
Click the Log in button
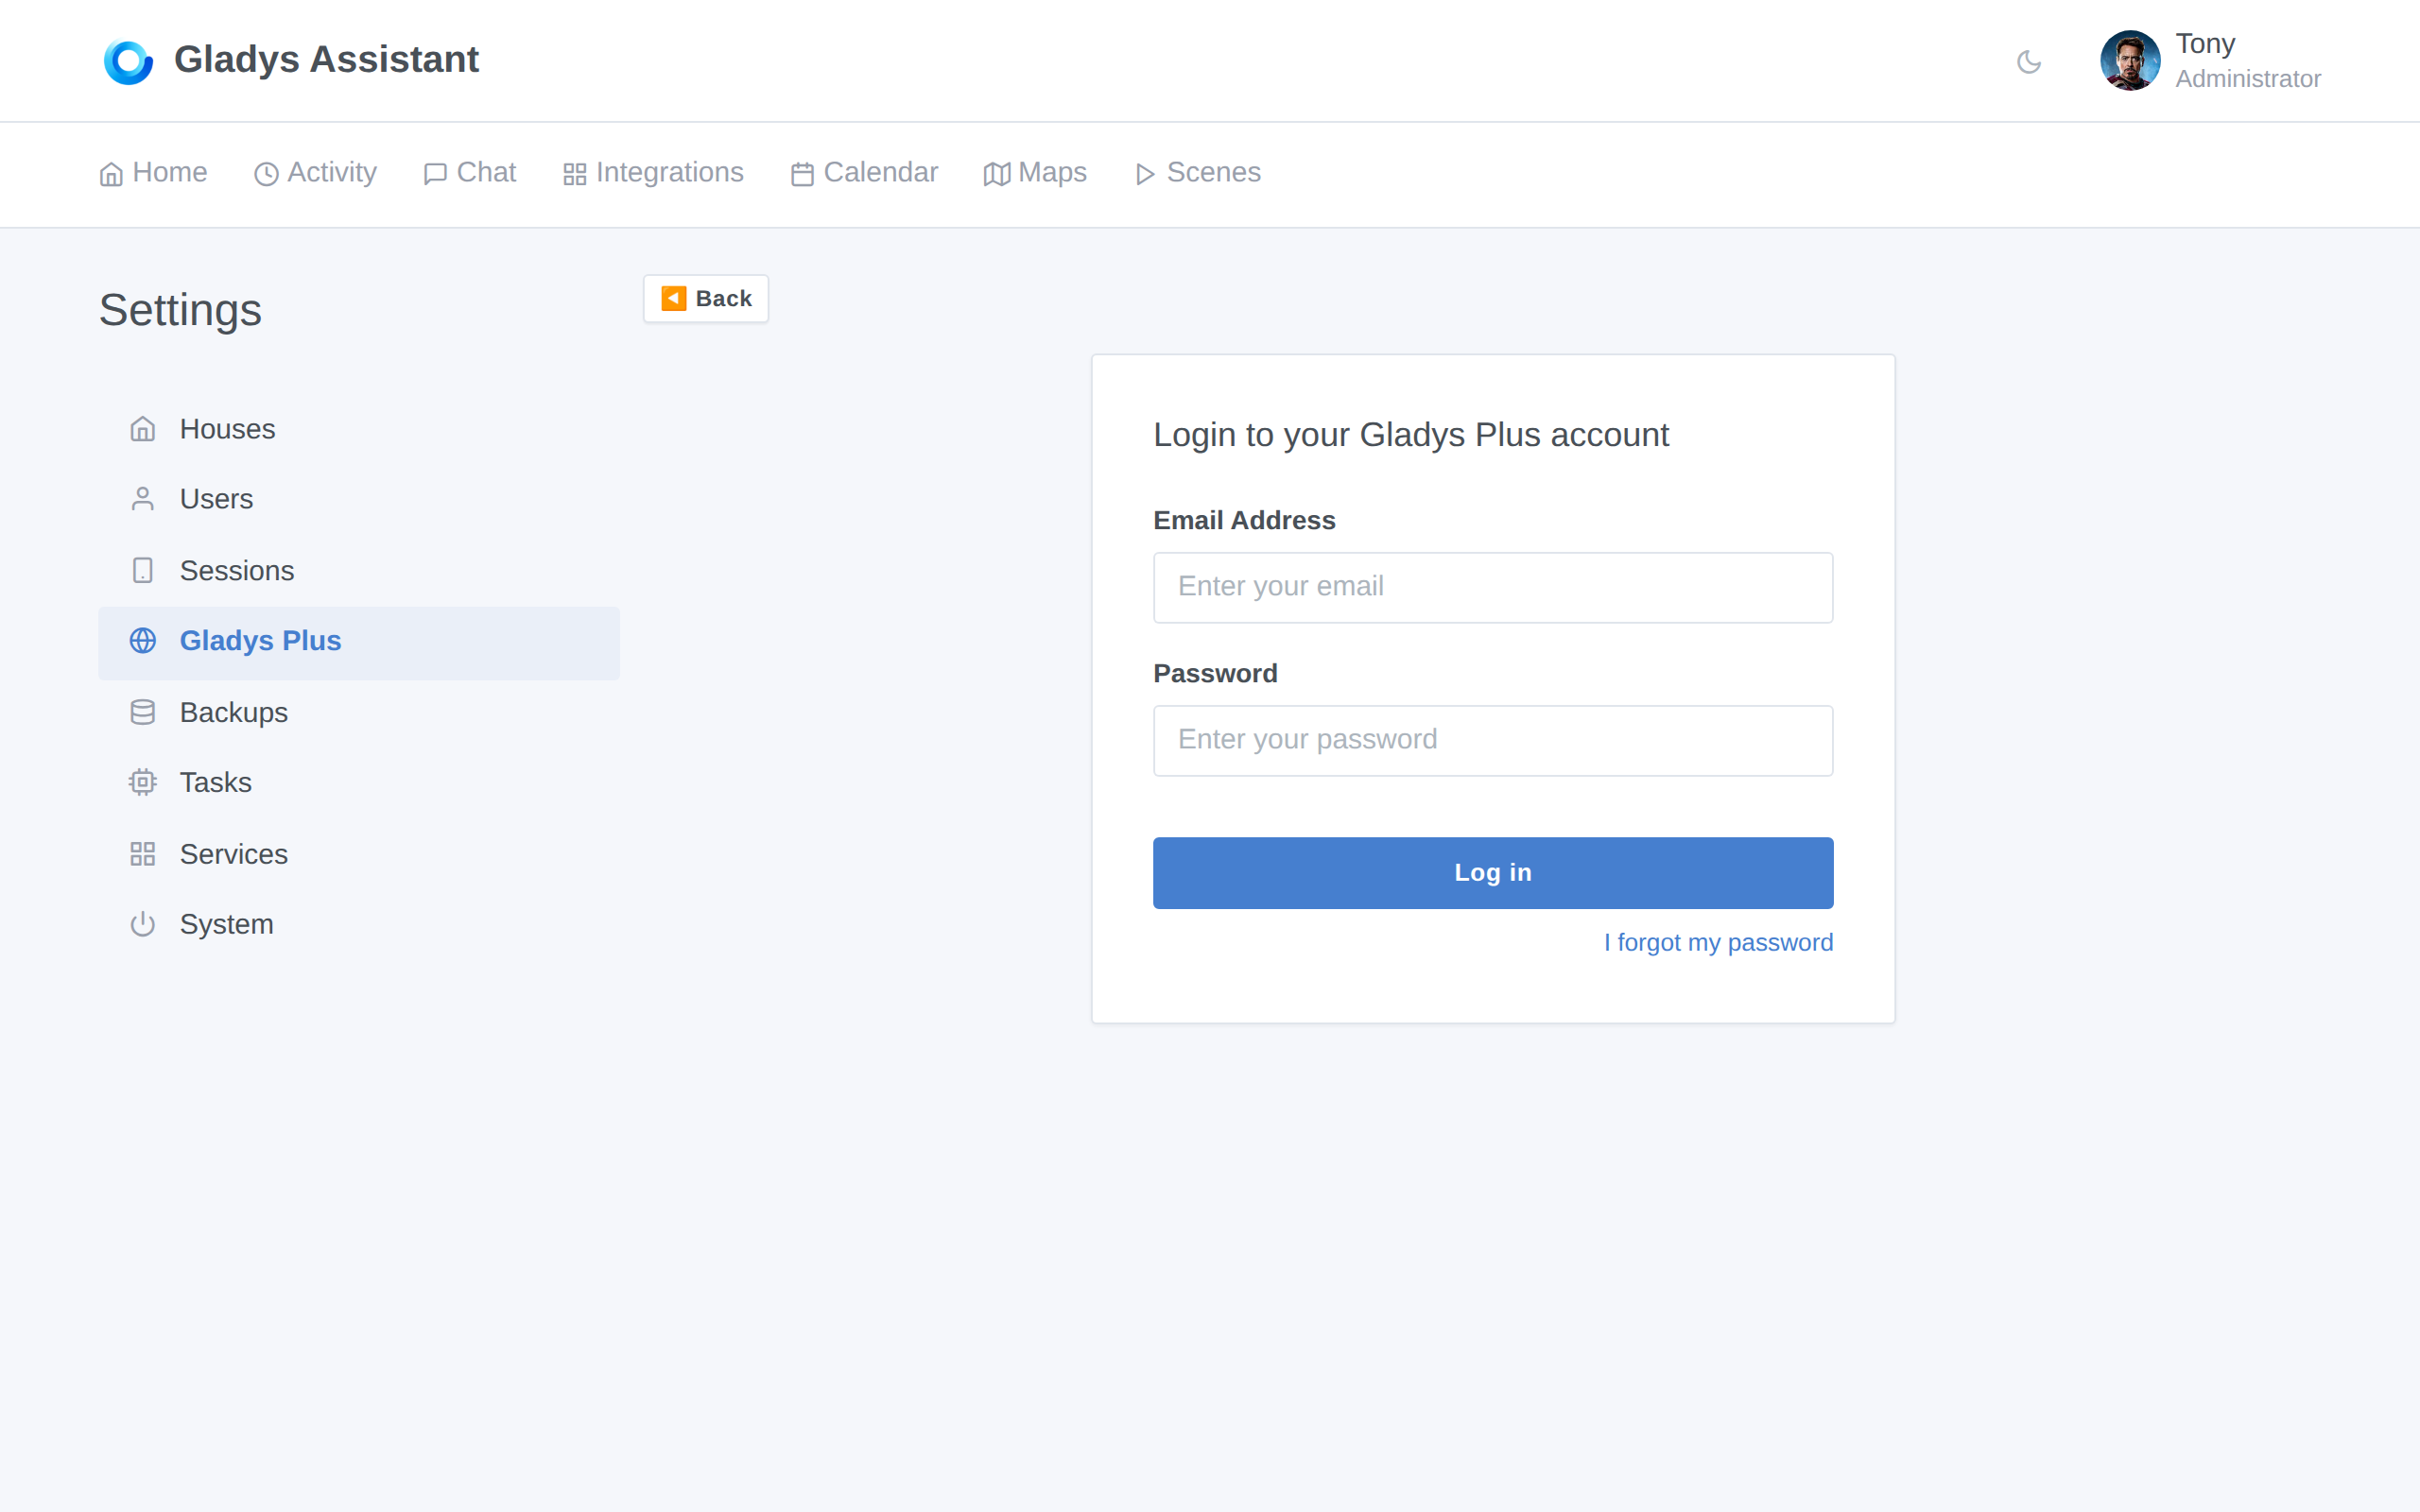(x=1493, y=872)
